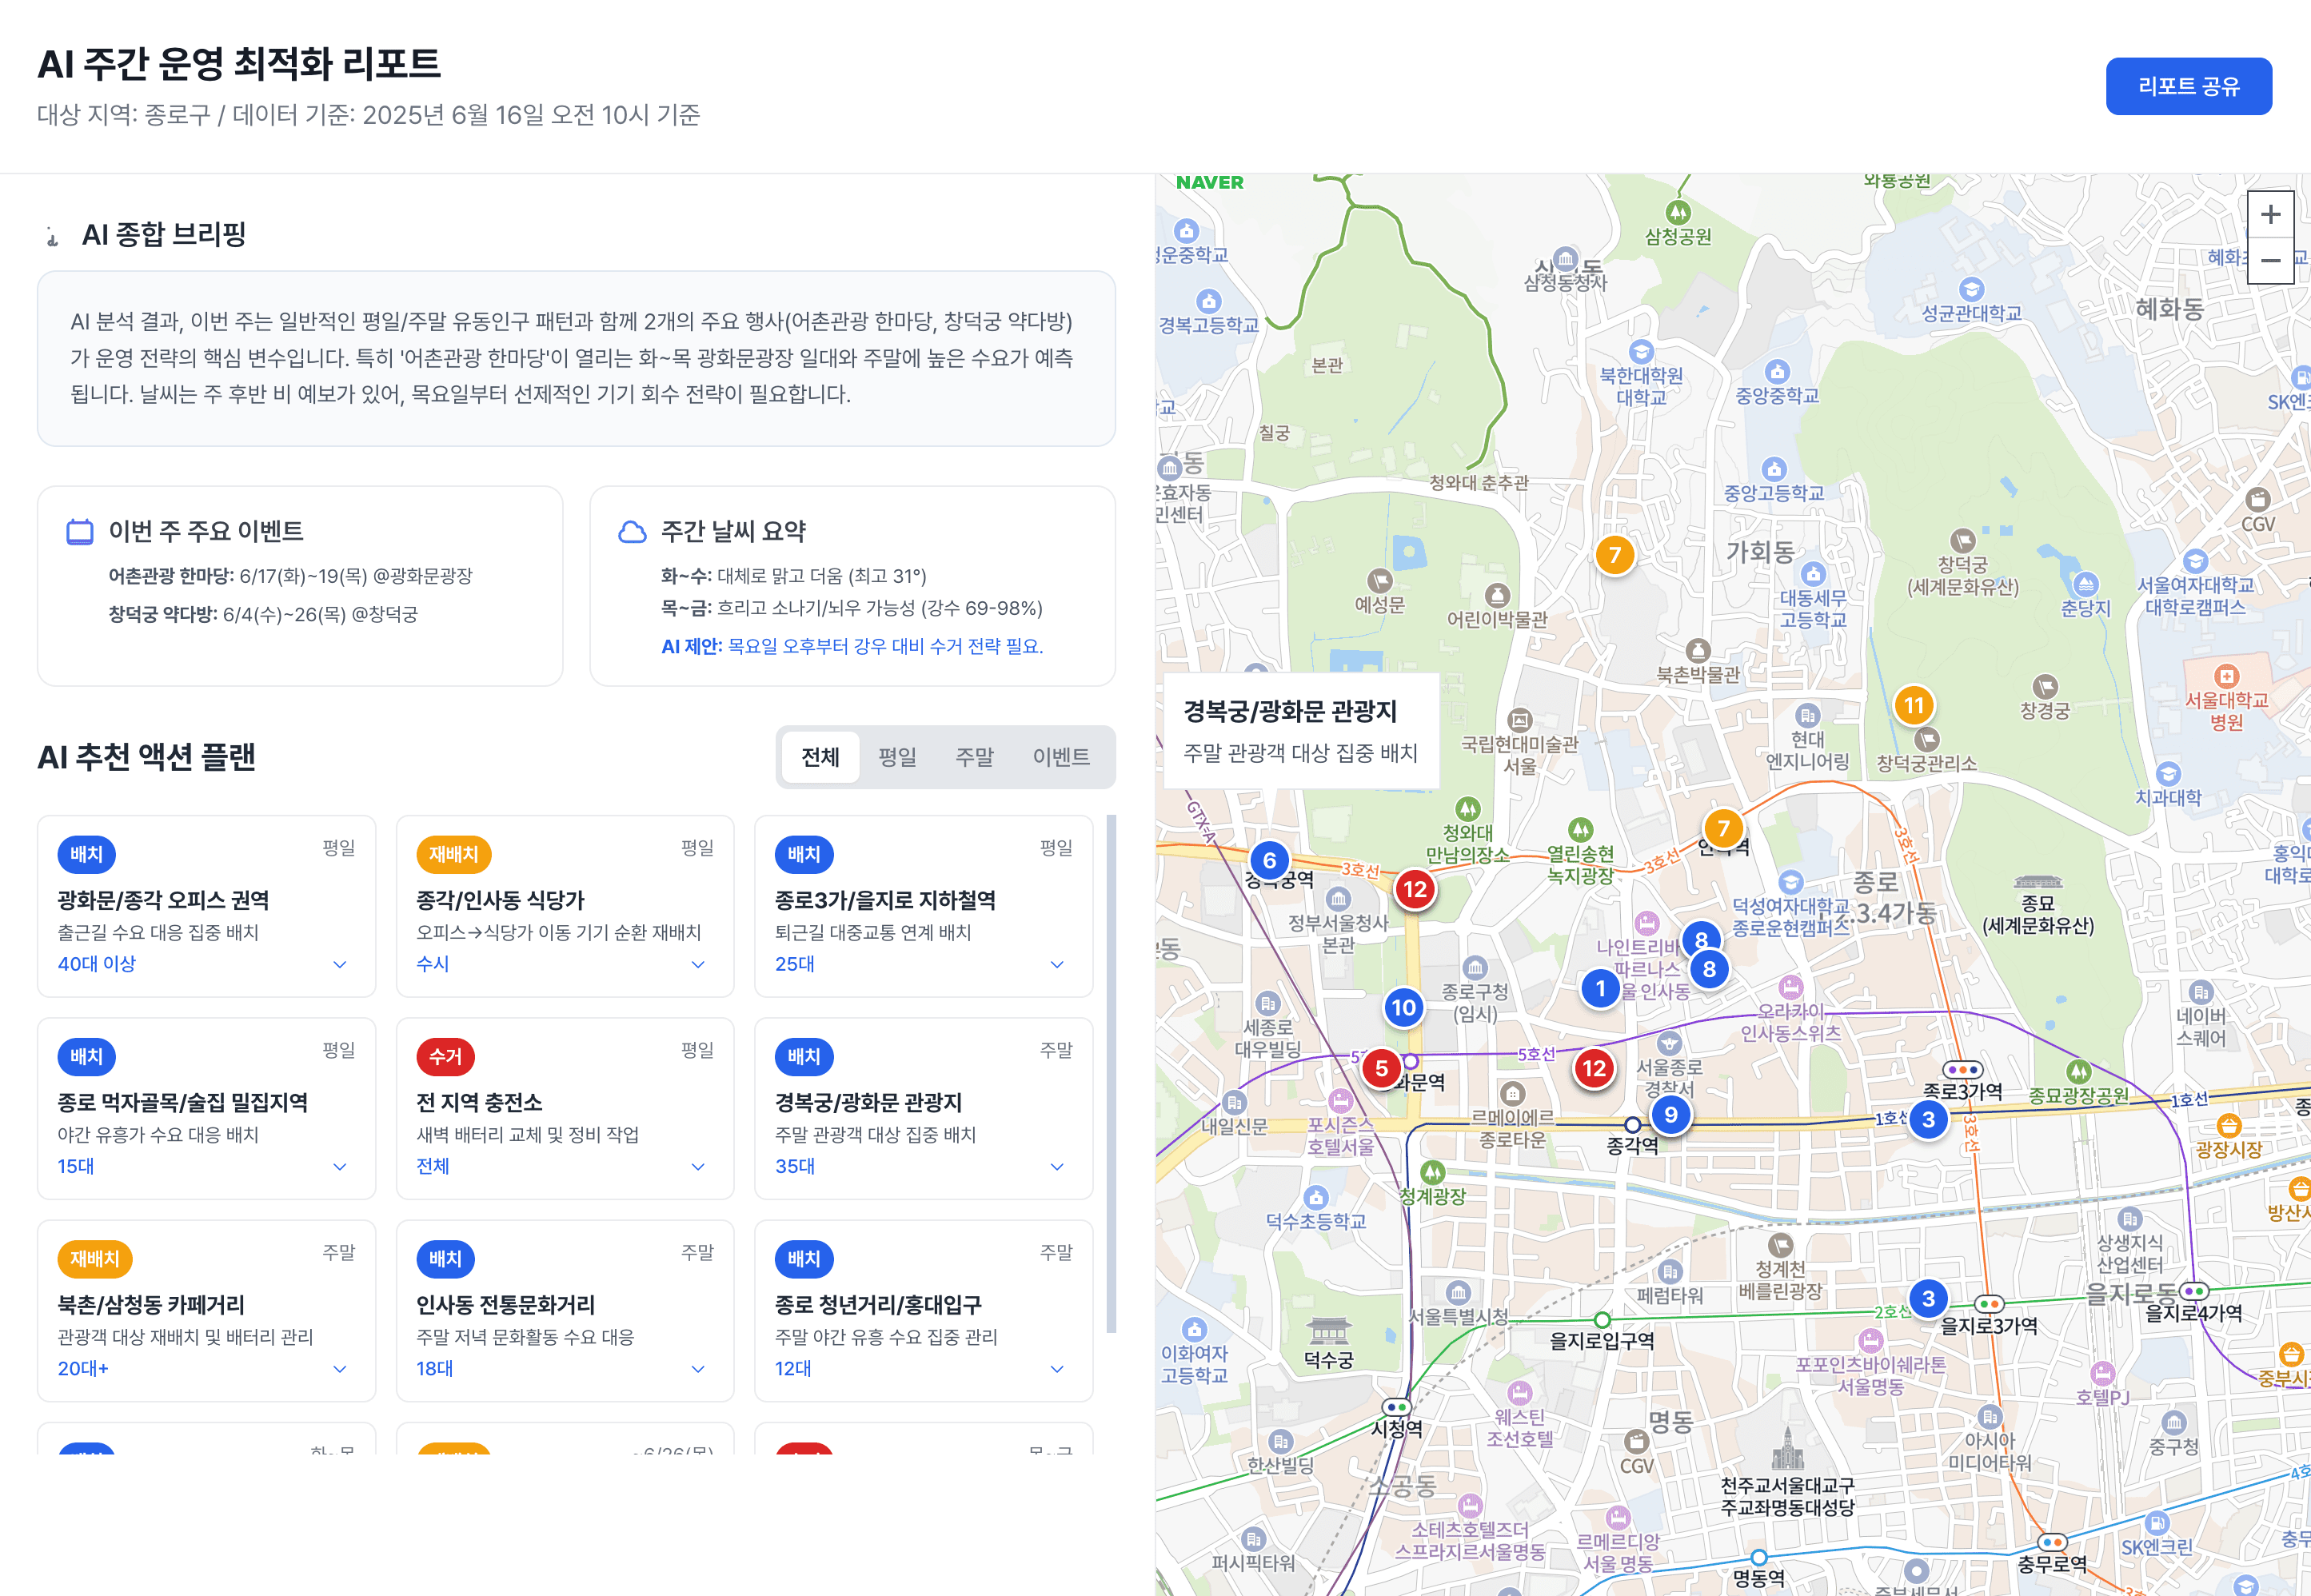
Task: Click the blue map marker number 10
Action: click(x=1403, y=1007)
